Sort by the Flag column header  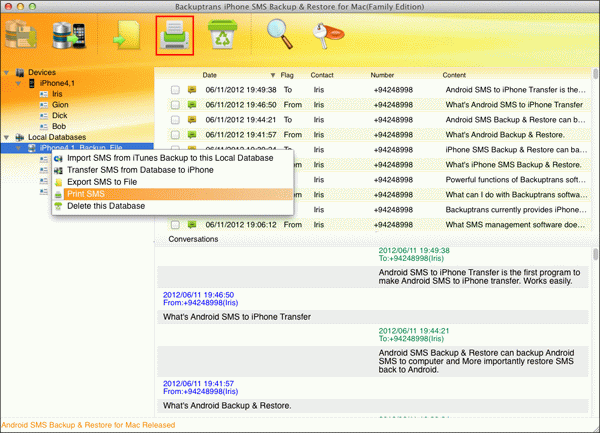(x=287, y=75)
